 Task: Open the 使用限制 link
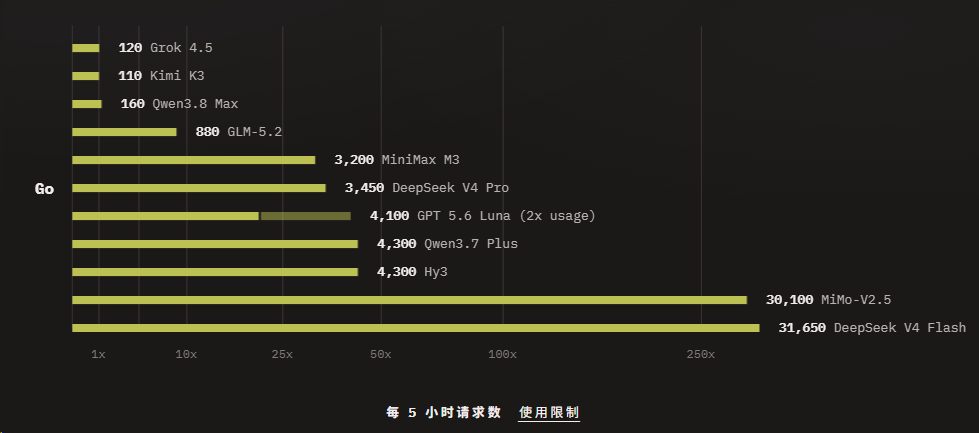[549, 412]
